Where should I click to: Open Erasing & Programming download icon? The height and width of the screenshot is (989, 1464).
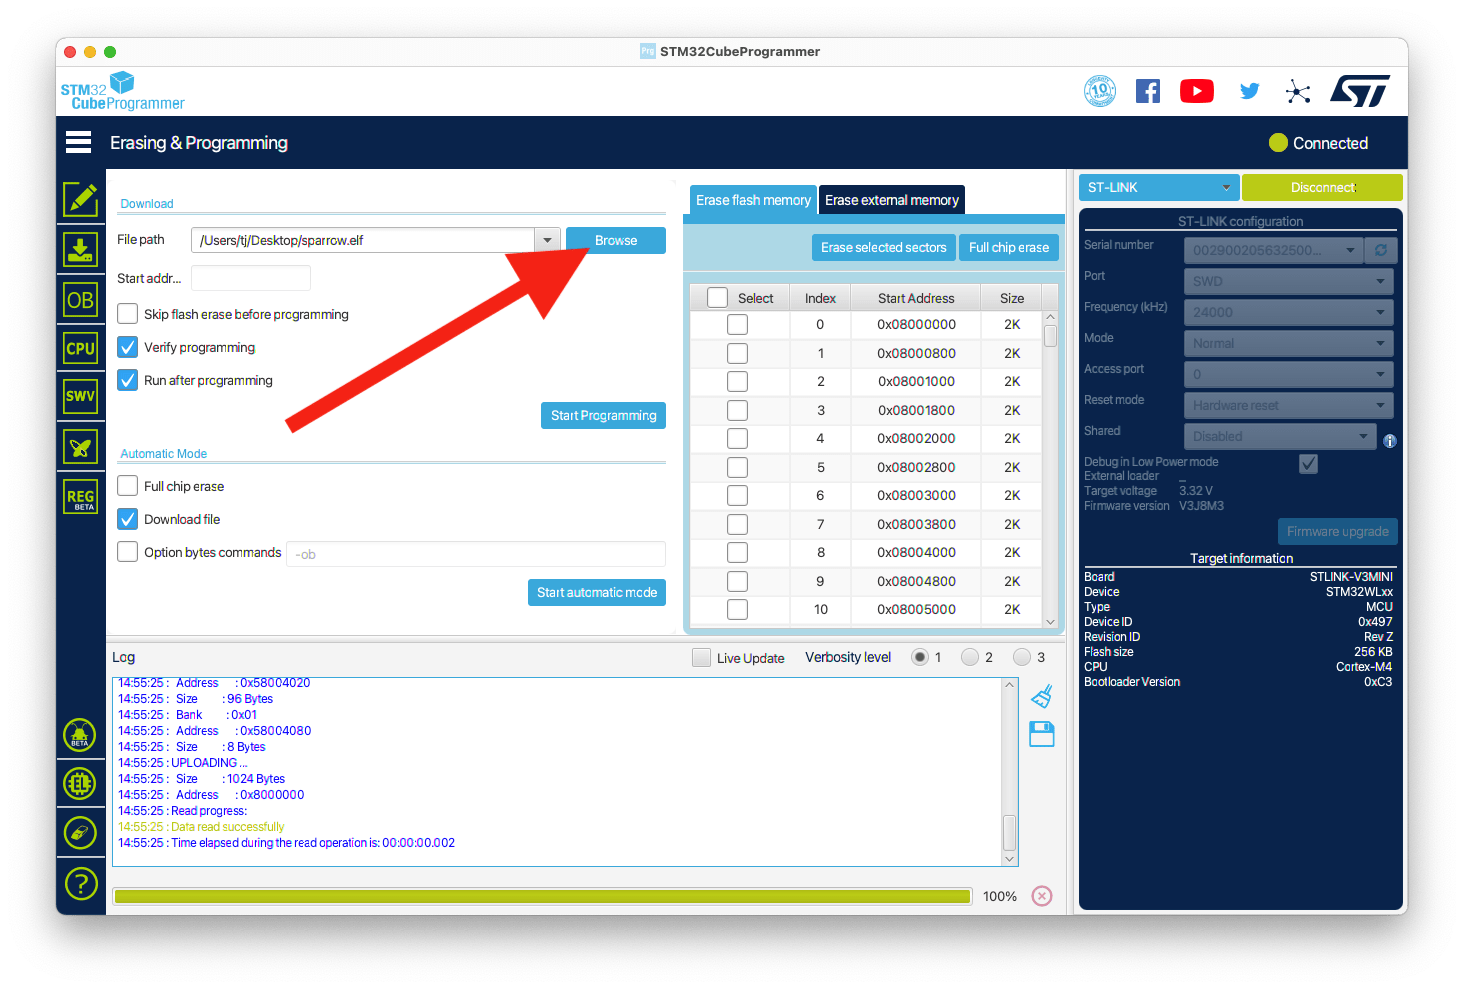[x=81, y=249]
